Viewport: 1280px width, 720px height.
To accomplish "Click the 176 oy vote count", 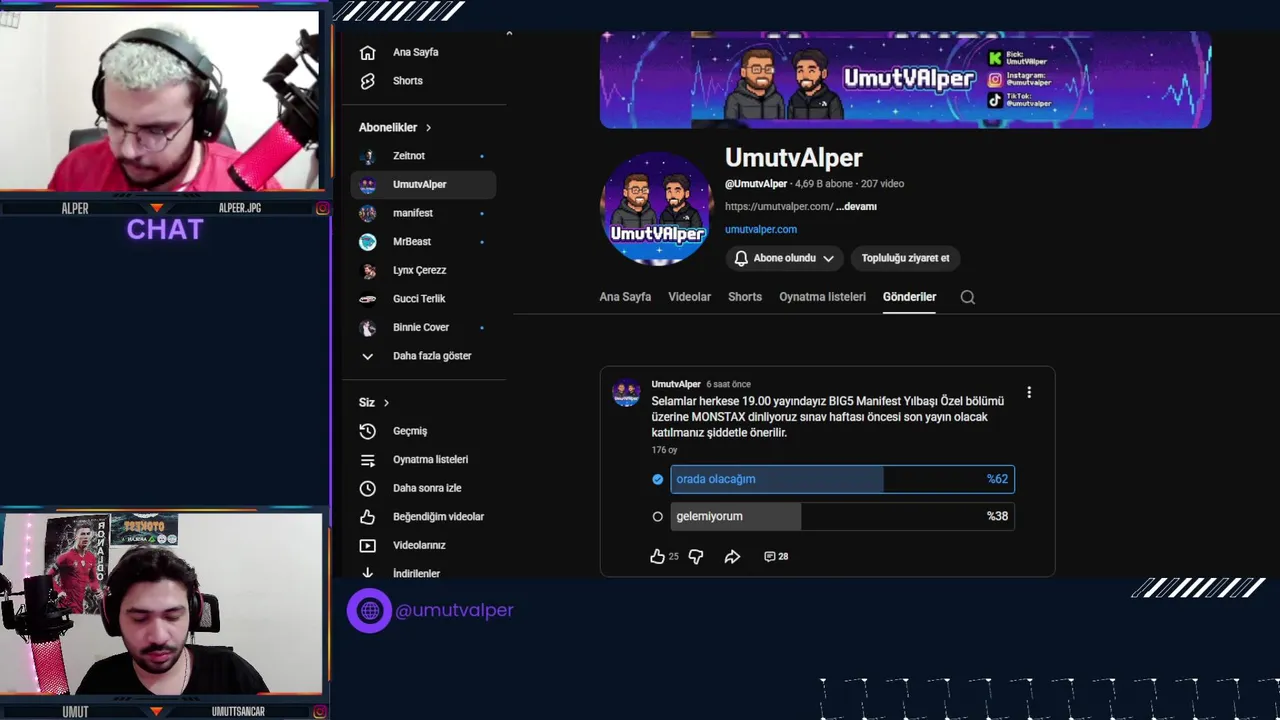I will pyautogui.click(x=664, y=450).
